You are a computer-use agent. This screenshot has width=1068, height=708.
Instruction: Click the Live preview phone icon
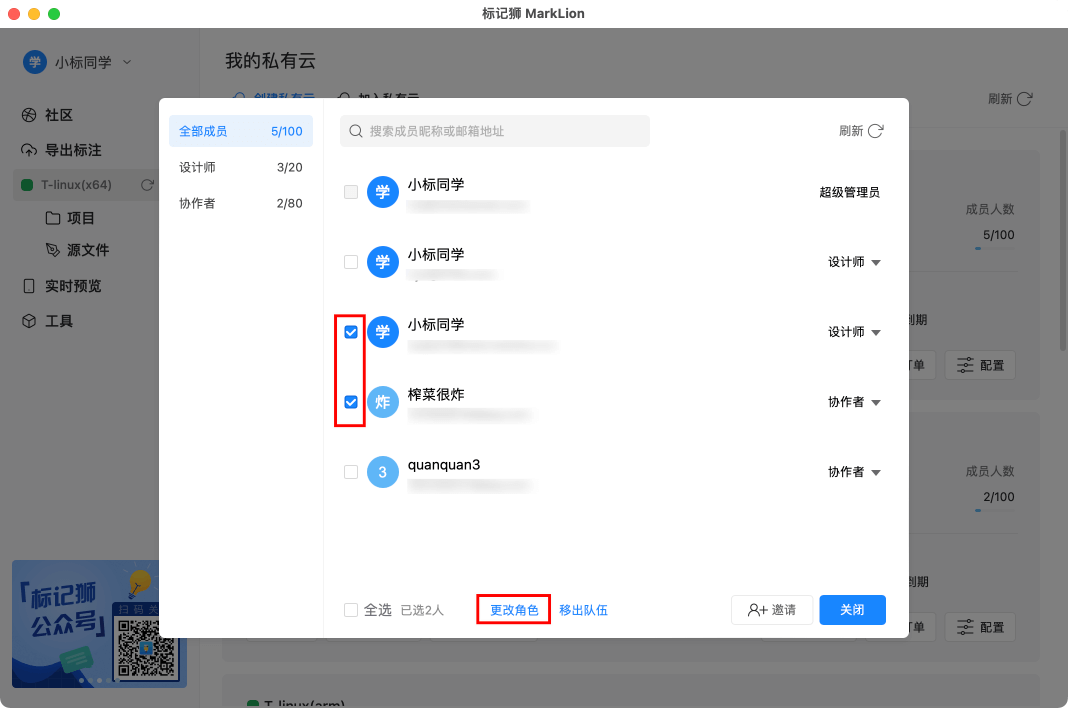29,286
